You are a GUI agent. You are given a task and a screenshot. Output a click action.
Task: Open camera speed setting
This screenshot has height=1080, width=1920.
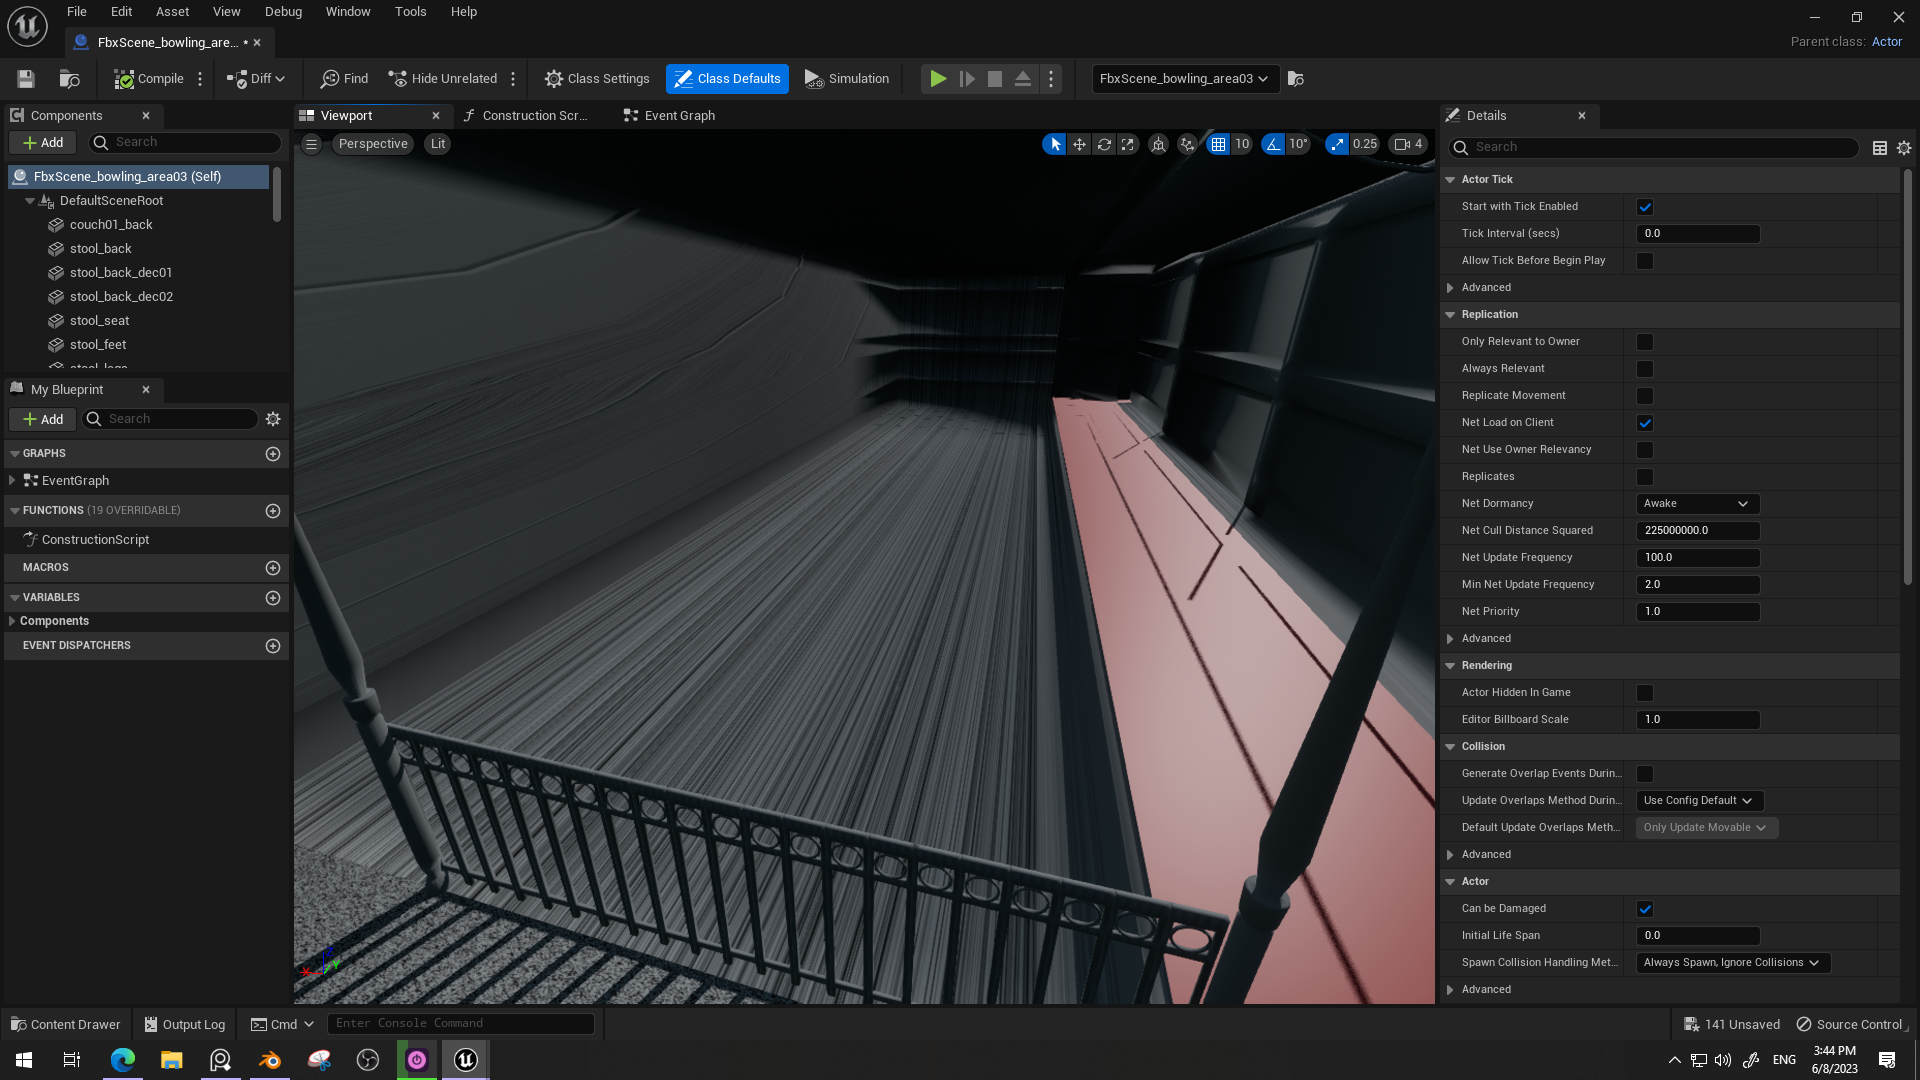click(1408, 144)
